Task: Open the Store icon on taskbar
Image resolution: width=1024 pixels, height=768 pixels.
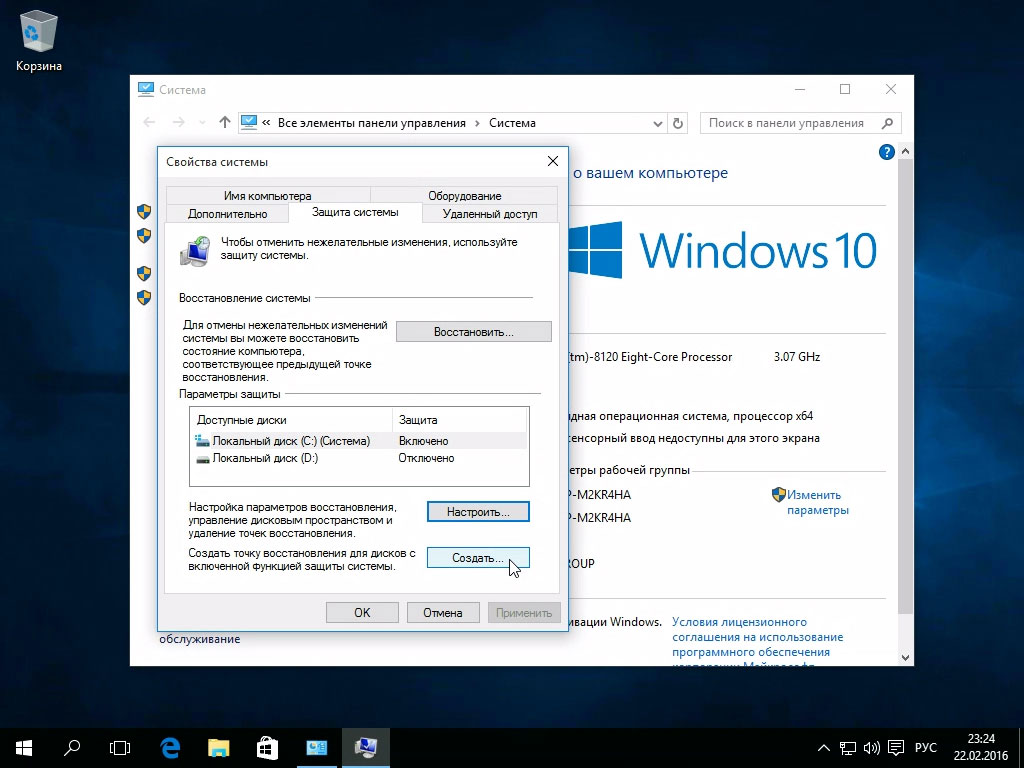Action: tap(268, 748)
